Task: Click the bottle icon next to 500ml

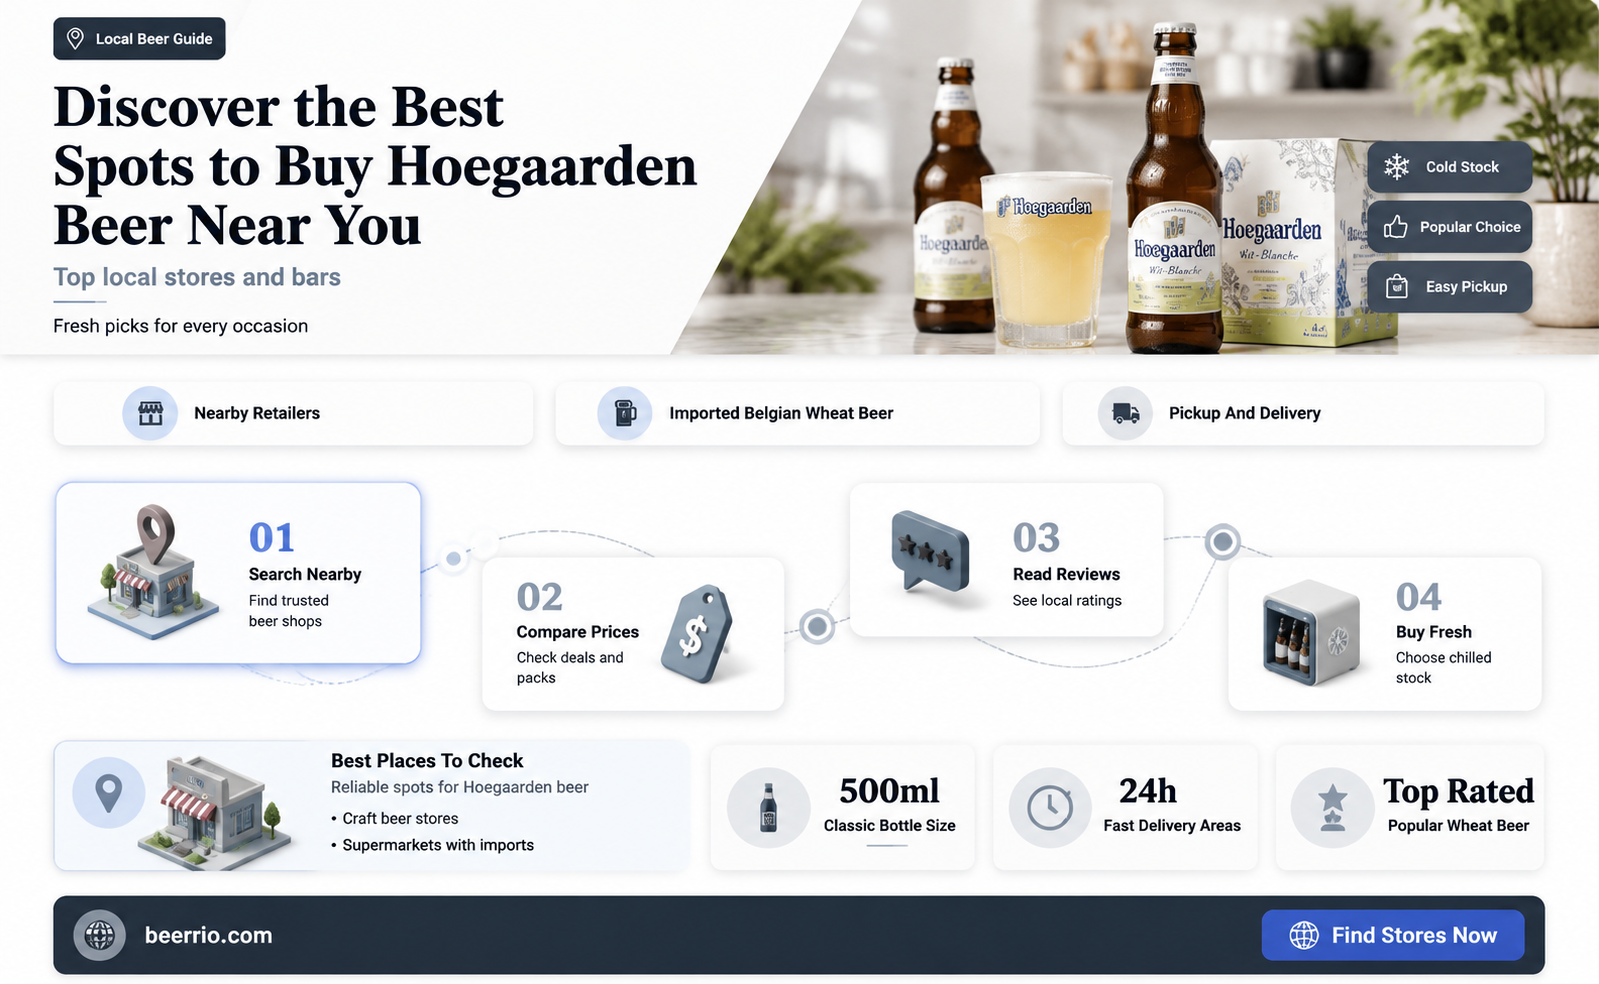Action: pyautogui.click(x=768, y=807)
